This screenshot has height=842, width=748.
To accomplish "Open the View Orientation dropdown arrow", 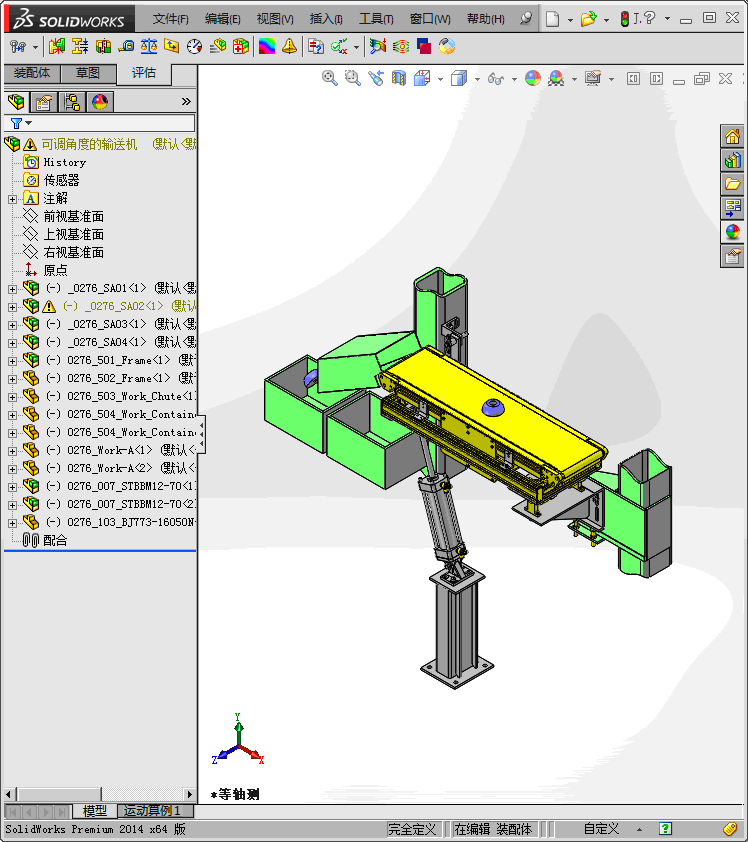I will (440, 79).
